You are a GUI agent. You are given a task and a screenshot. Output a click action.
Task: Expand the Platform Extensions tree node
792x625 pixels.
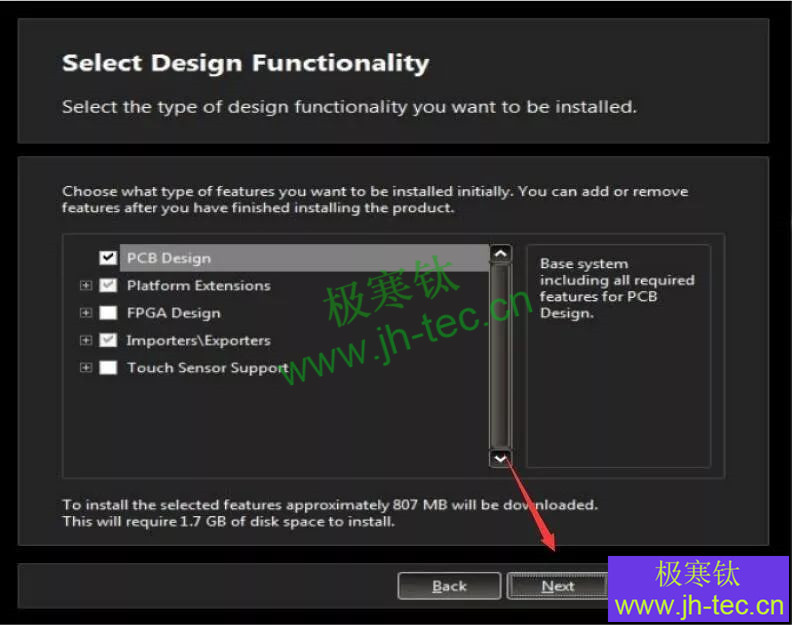point(86,285)
